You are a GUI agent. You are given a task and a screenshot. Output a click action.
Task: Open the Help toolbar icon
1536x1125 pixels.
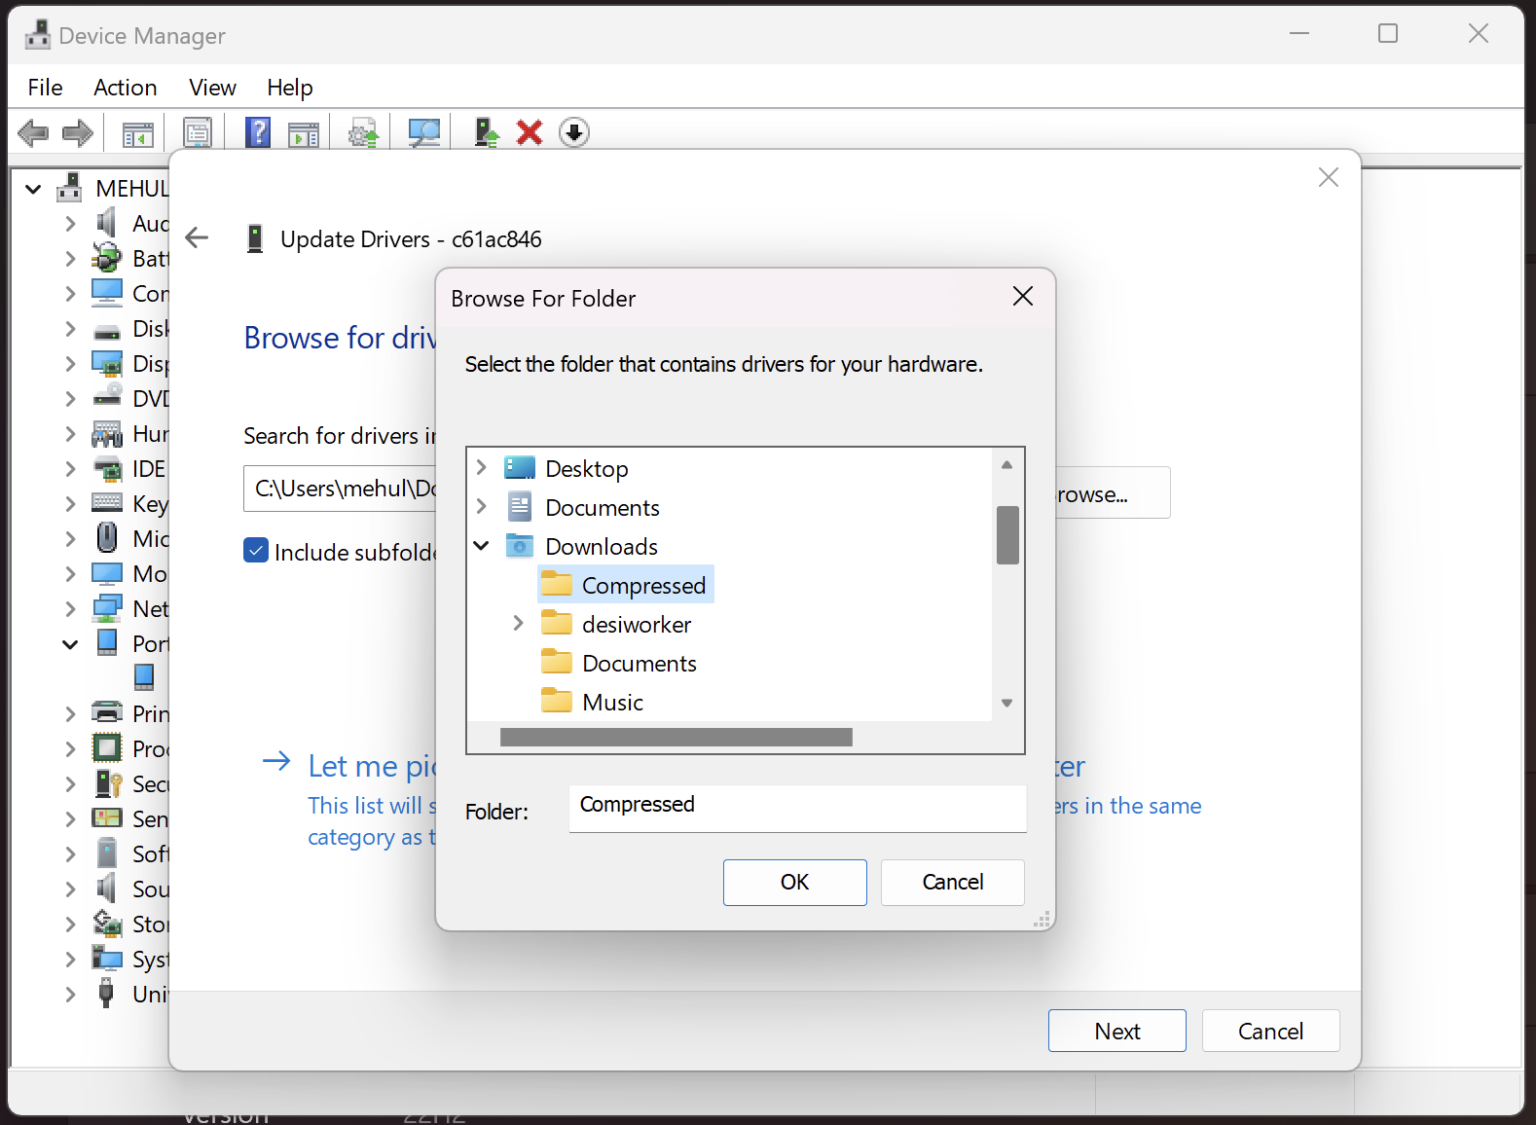click(258, 131)
